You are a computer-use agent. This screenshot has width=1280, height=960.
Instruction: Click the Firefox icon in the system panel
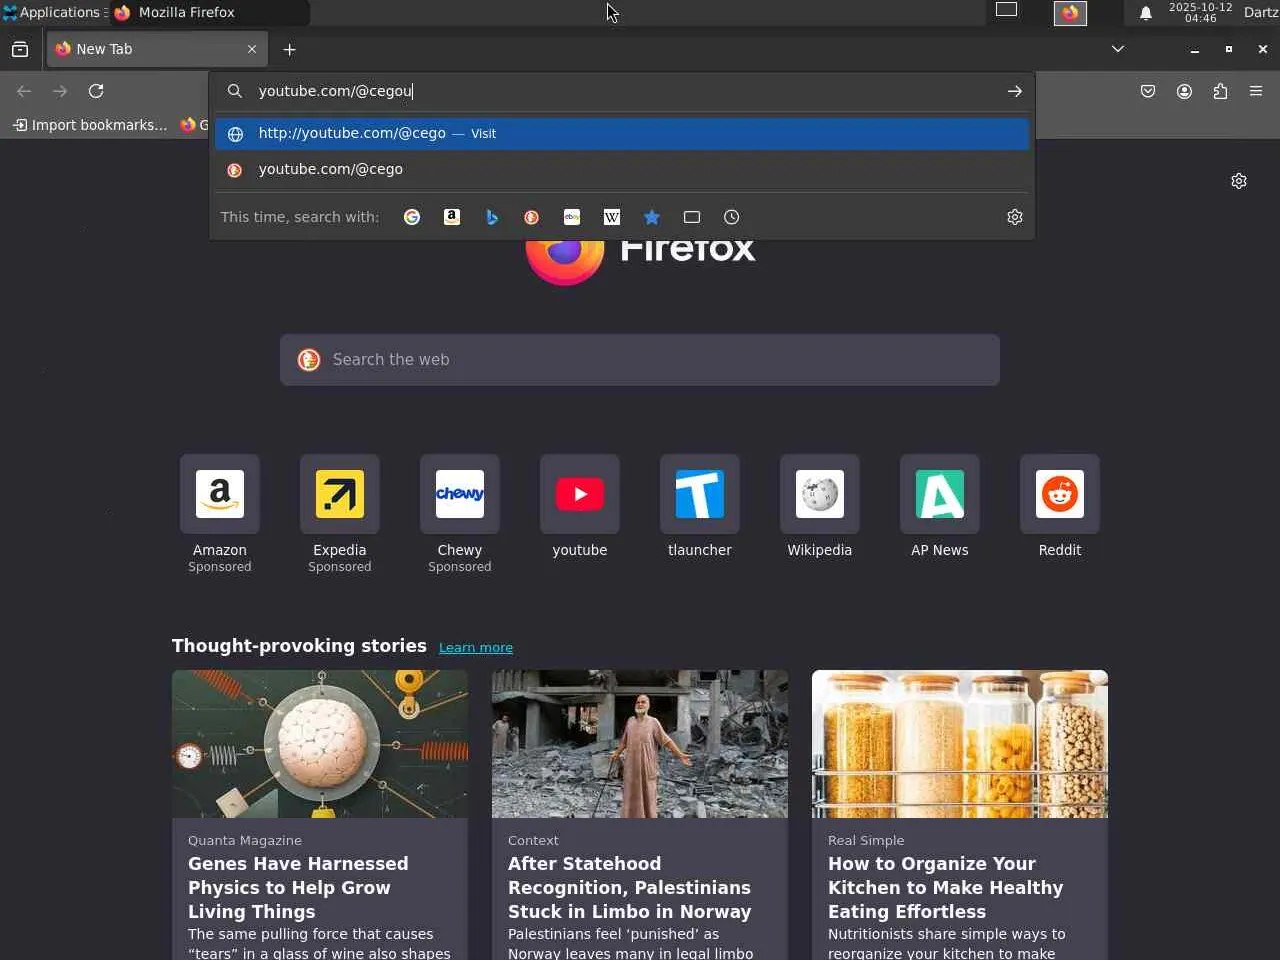pyautogui.click(x=1070, y=13)
